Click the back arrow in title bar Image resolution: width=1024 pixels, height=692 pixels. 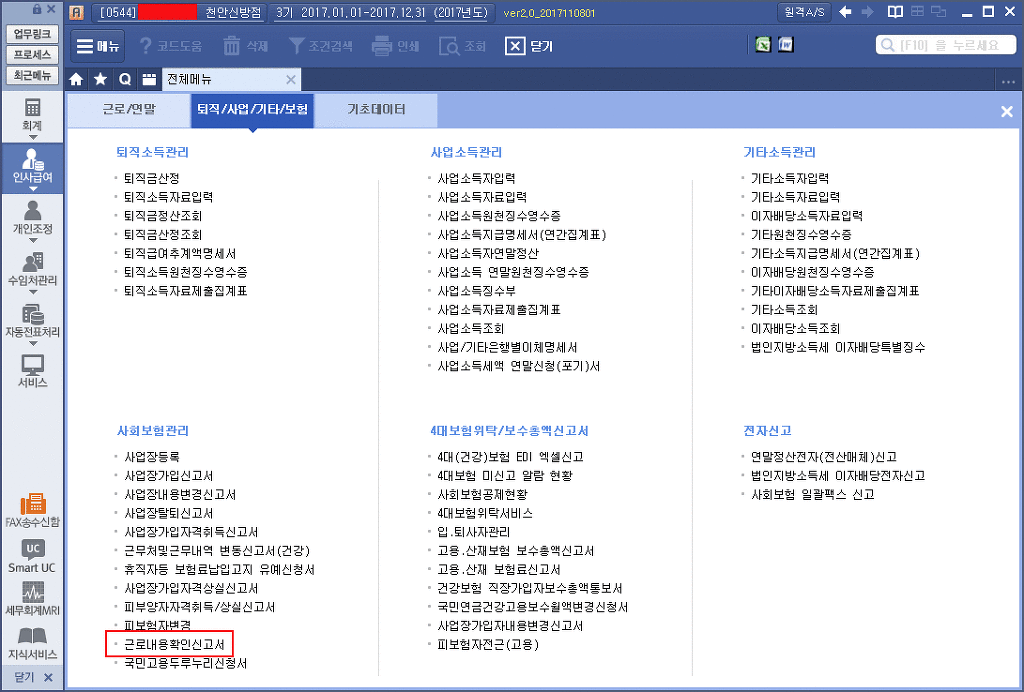point(845,12)
